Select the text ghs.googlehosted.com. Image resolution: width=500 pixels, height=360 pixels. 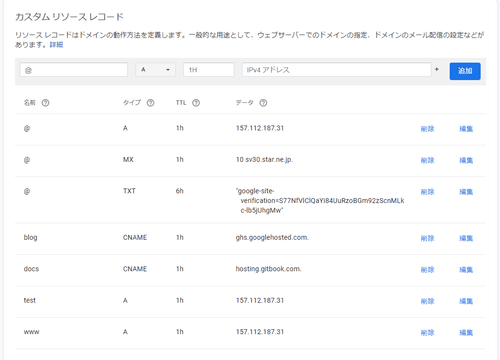point(272,238)
